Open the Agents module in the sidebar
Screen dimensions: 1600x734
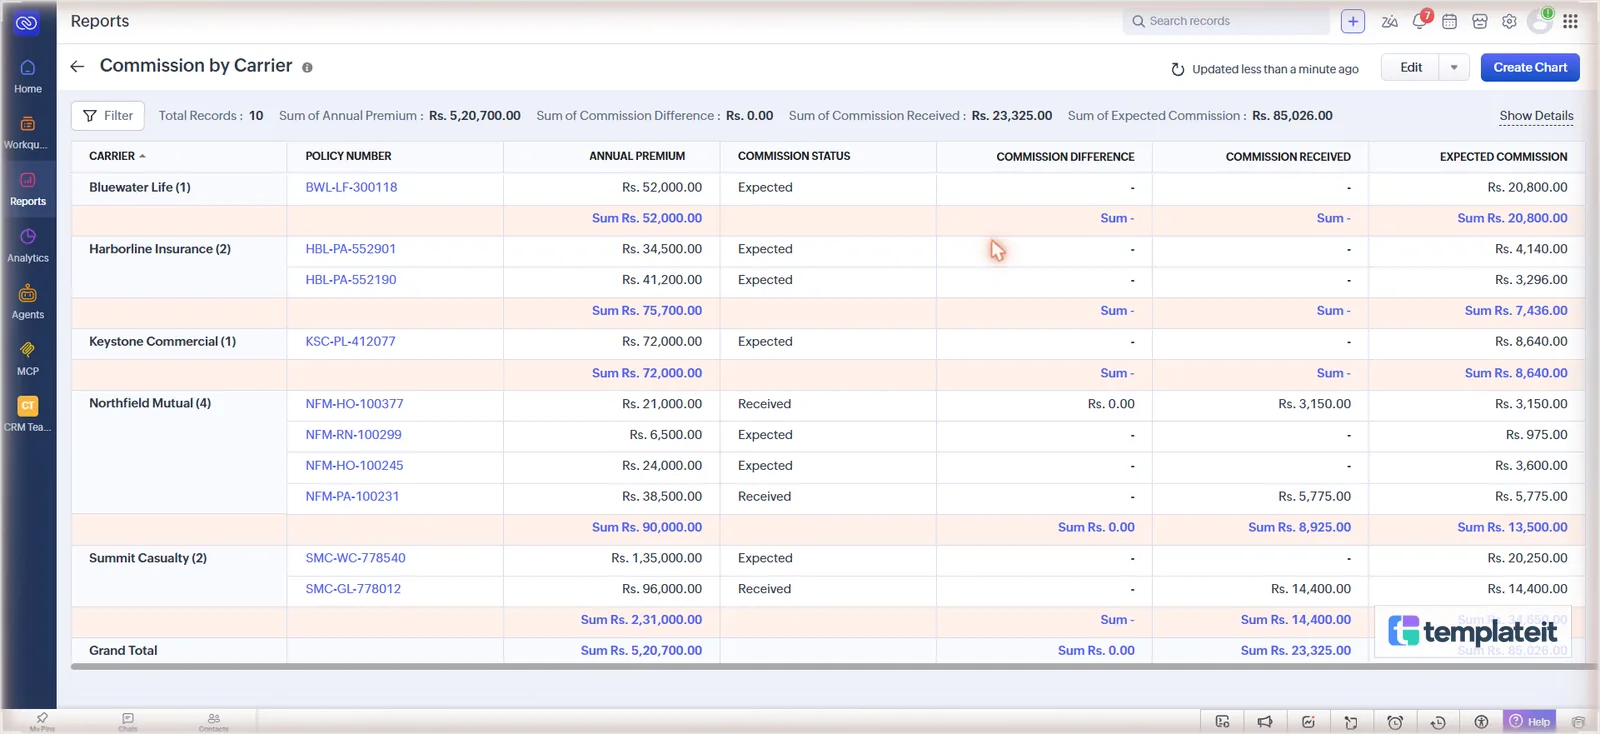[28, 302]
